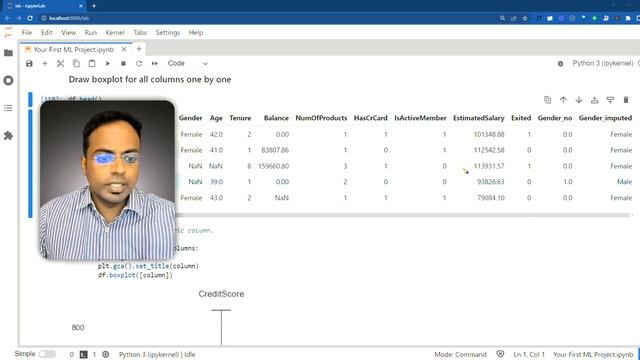
Task: Open the Settings menu
Action: pos(167,33)
